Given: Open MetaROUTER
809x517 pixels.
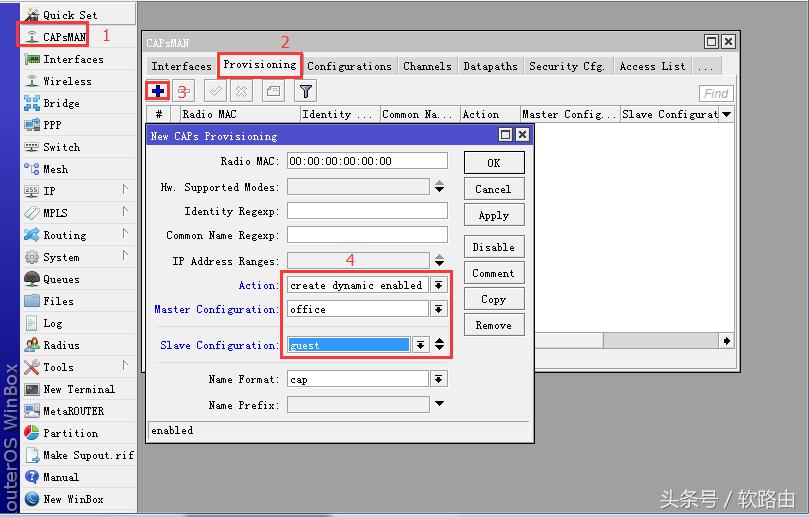Looking at the screenshot, I should coord(78,411).
